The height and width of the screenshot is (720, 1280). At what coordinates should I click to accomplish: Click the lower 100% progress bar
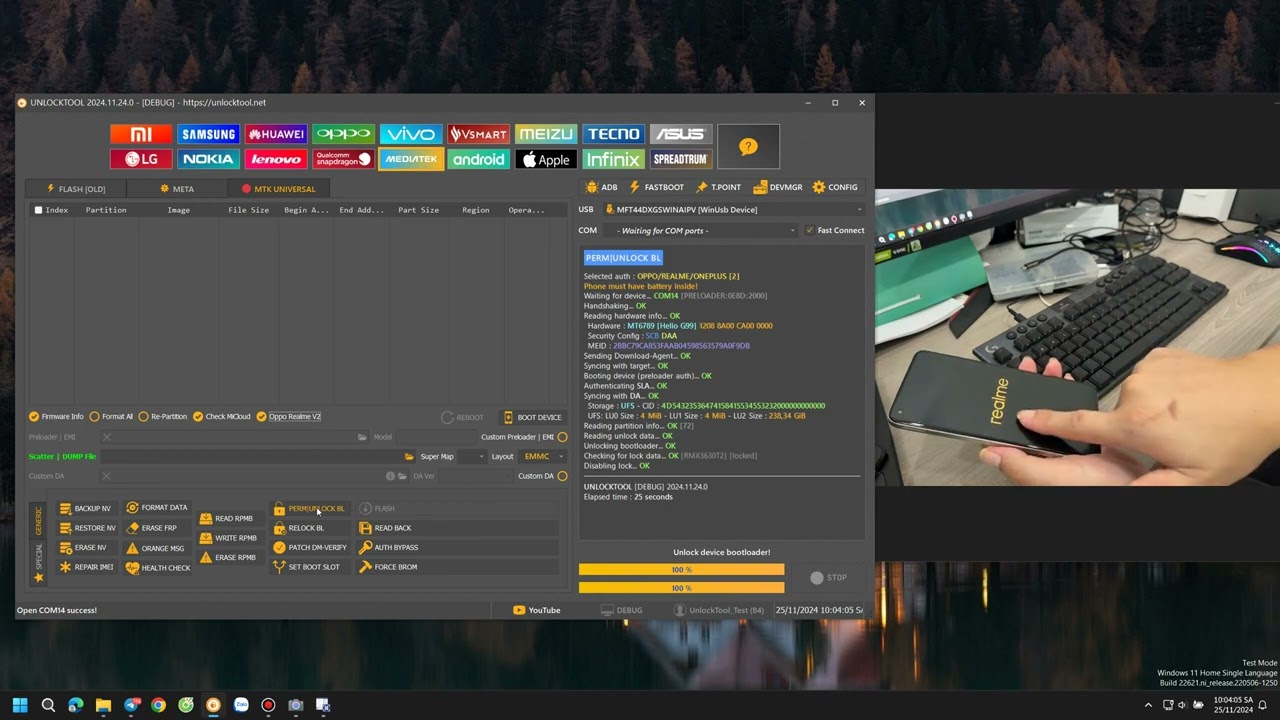click(681, 588)
